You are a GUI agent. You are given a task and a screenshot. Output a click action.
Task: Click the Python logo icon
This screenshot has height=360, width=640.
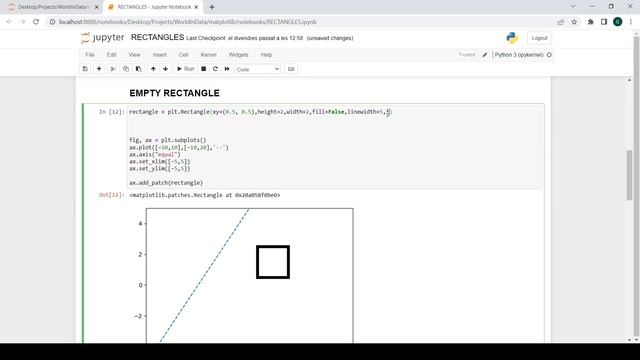[512, 38]
